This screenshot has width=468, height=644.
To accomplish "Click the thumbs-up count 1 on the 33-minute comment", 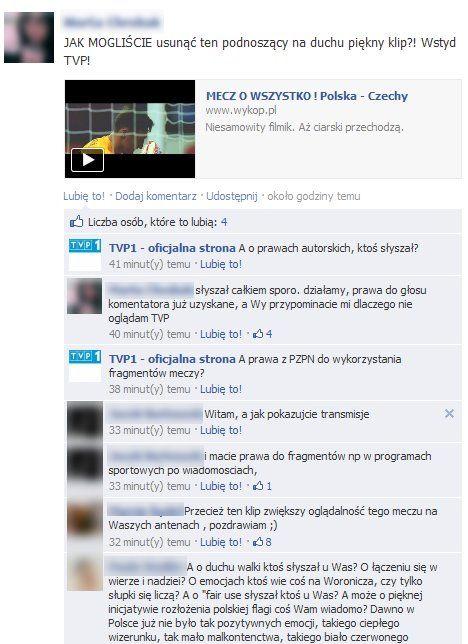I will pyautogui.click(x=263, y=486).
